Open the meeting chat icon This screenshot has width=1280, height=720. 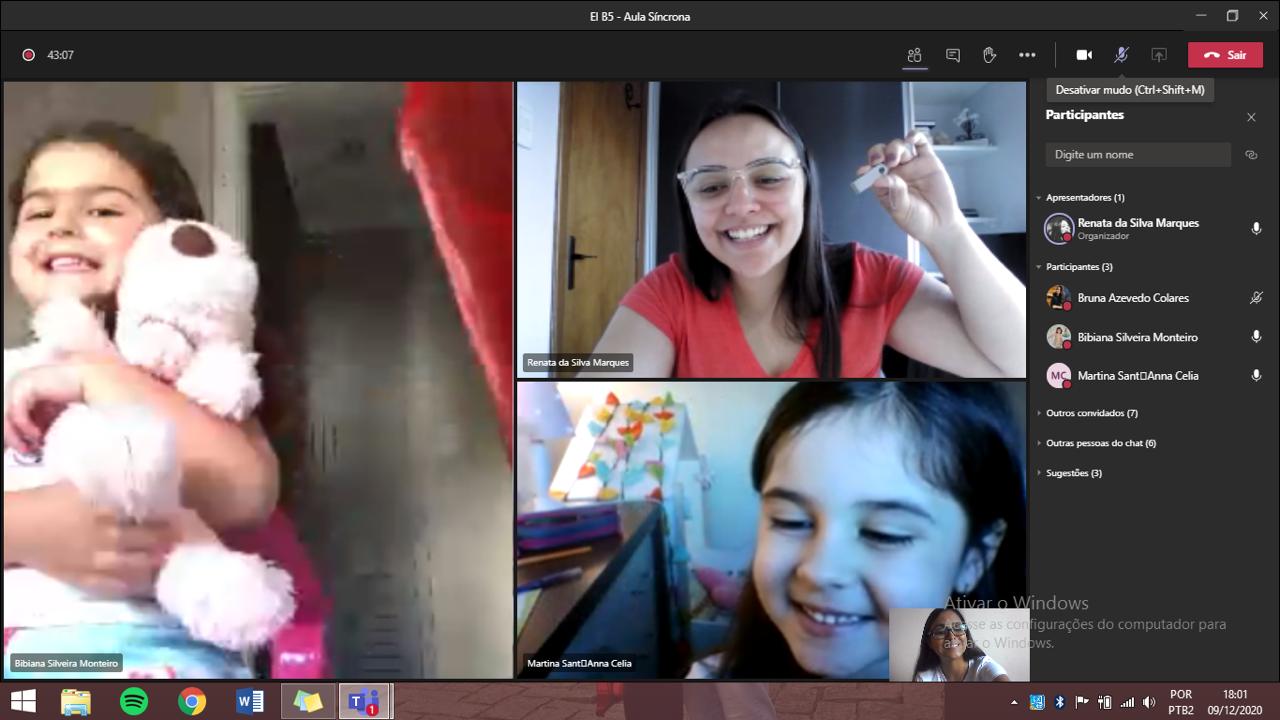point(953,55)
